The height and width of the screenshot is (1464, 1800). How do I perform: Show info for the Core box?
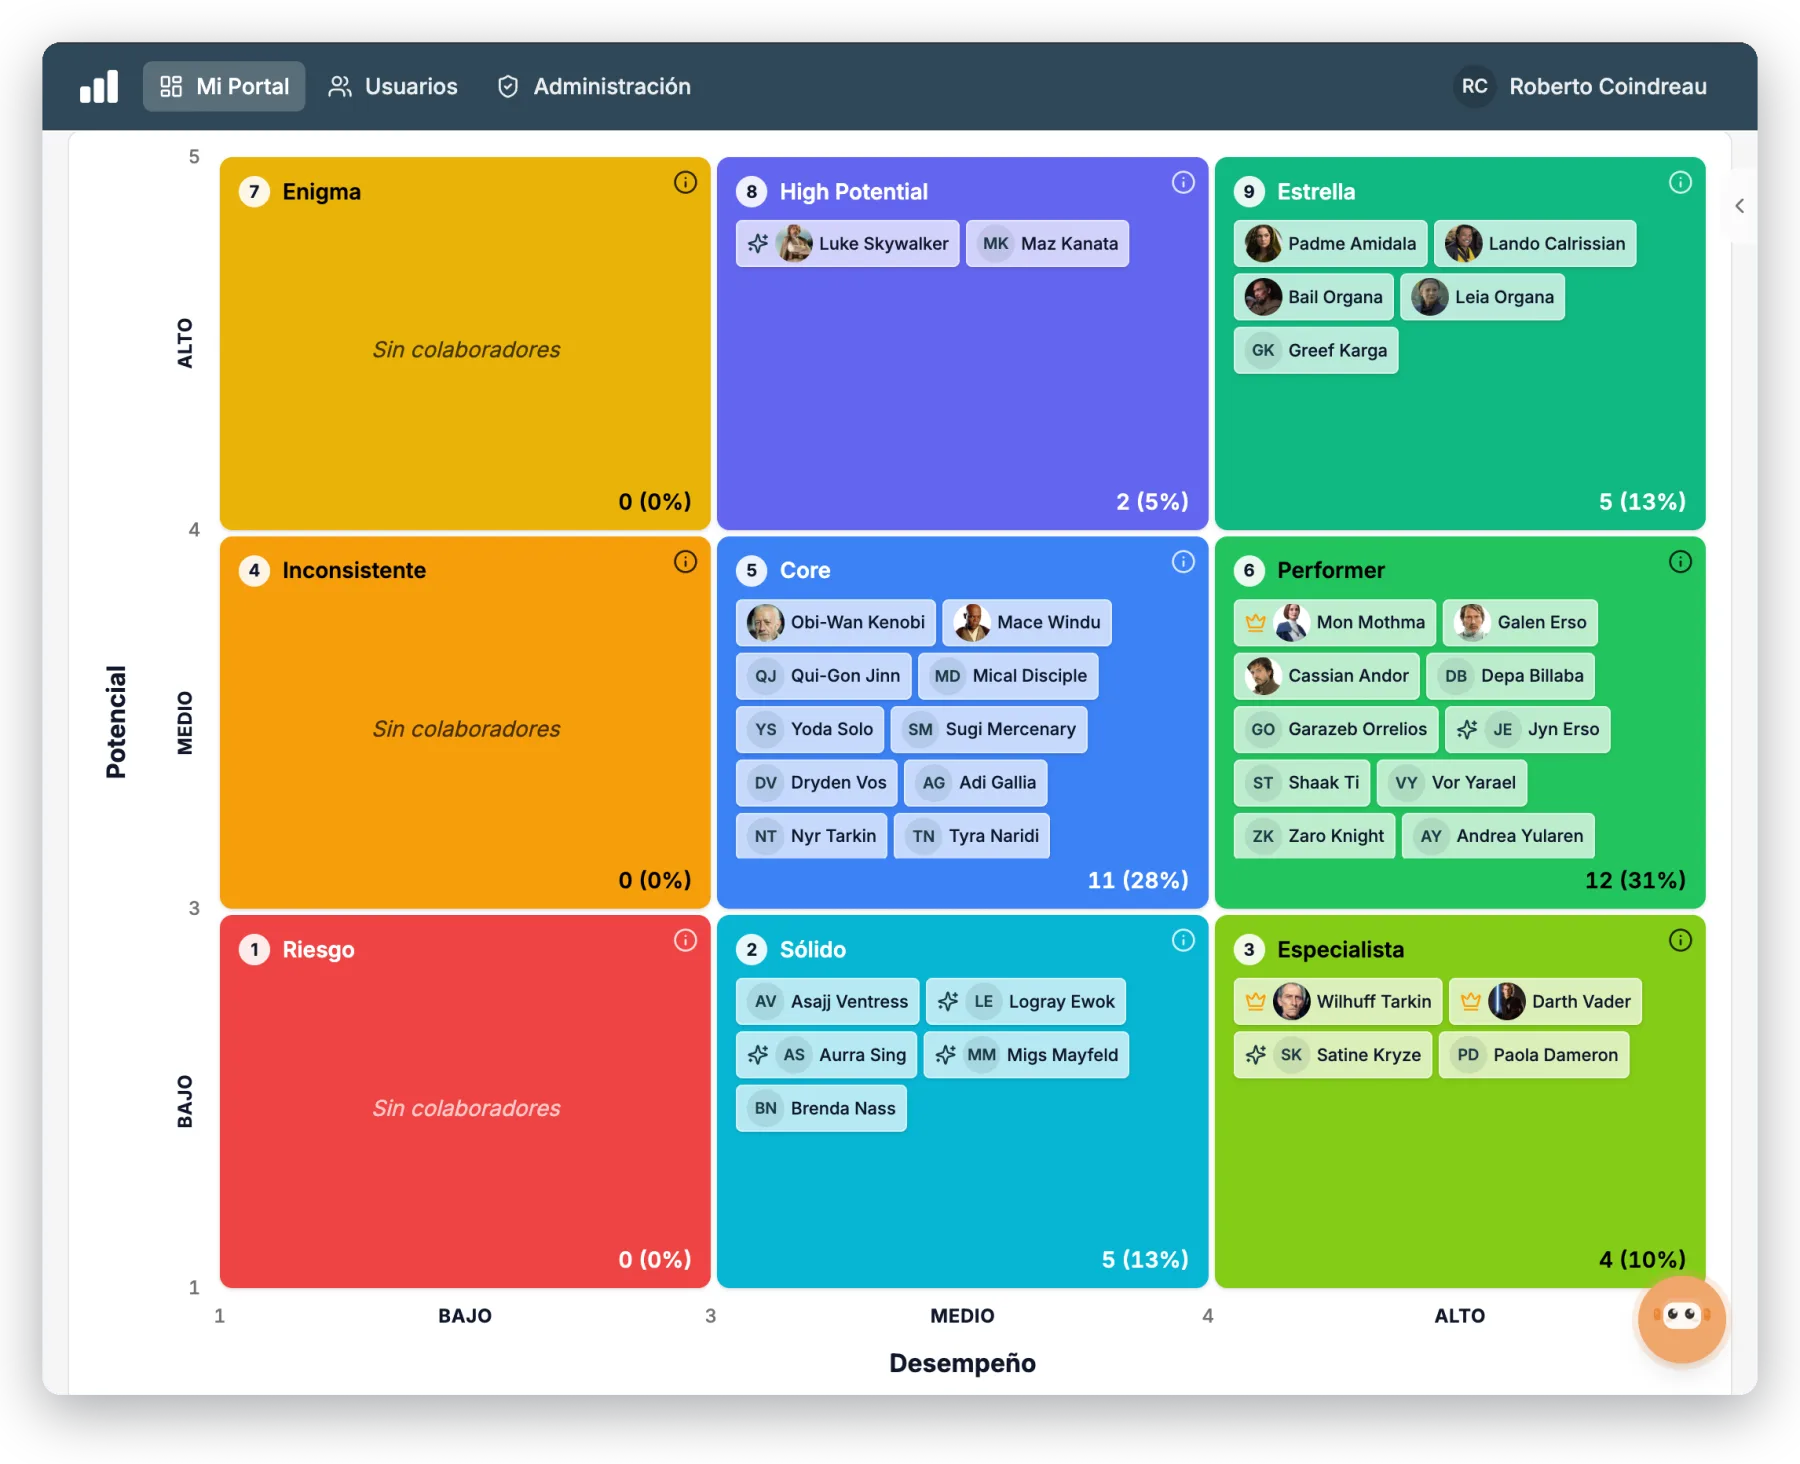(x=1183, y=562)
